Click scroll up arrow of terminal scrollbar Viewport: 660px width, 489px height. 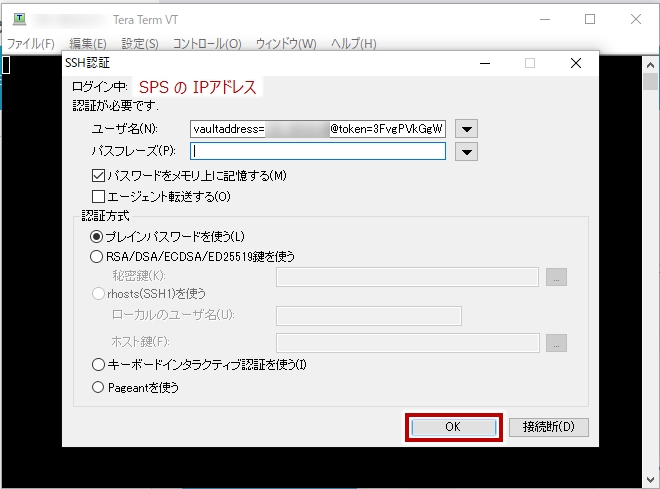(650, 65)
